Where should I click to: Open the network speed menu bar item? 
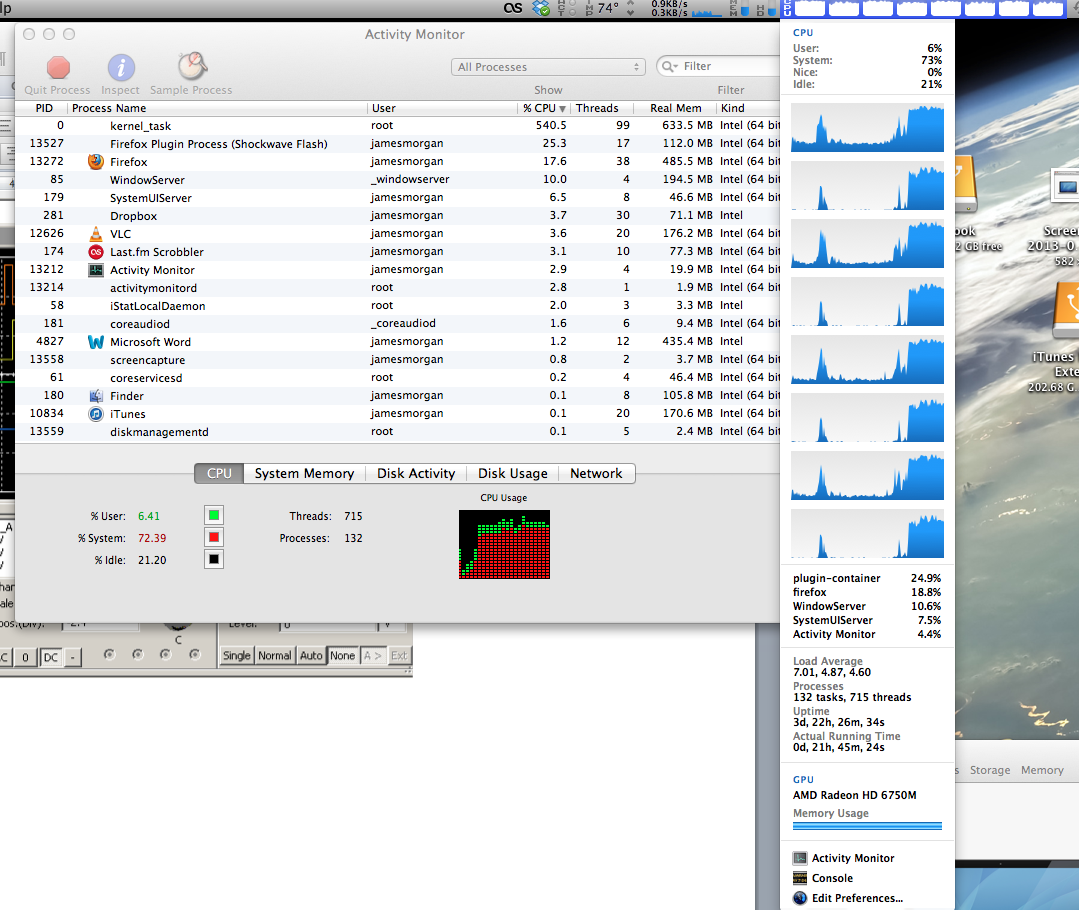click(x=686, y=8)
